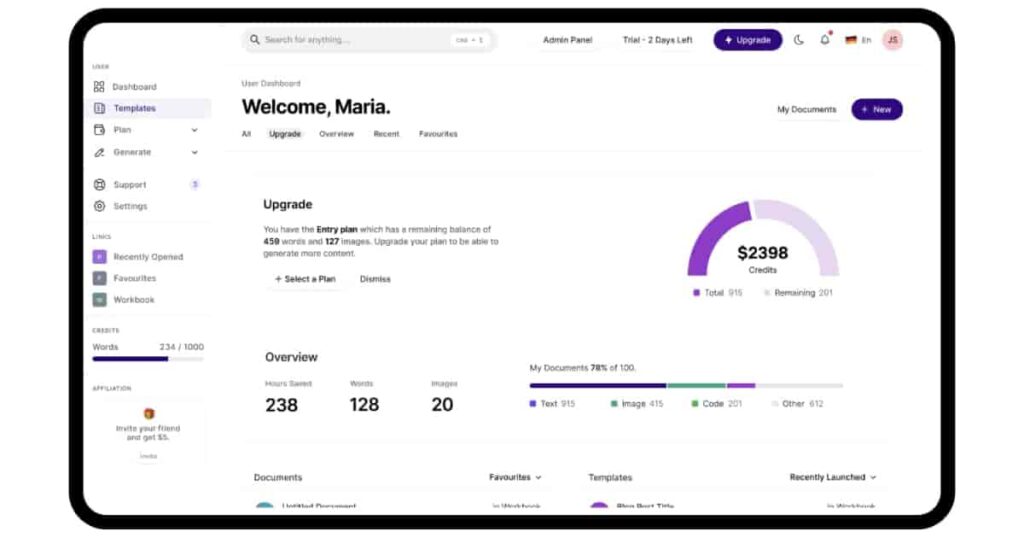
Task: Dismiss the upgrade notice
Action: tap(375, 279)
